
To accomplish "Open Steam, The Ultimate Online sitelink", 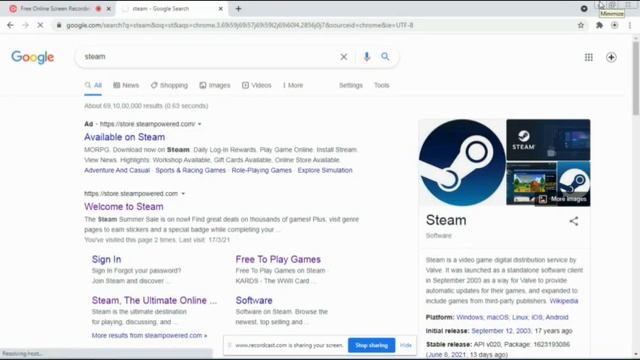I will coord(154,300).
